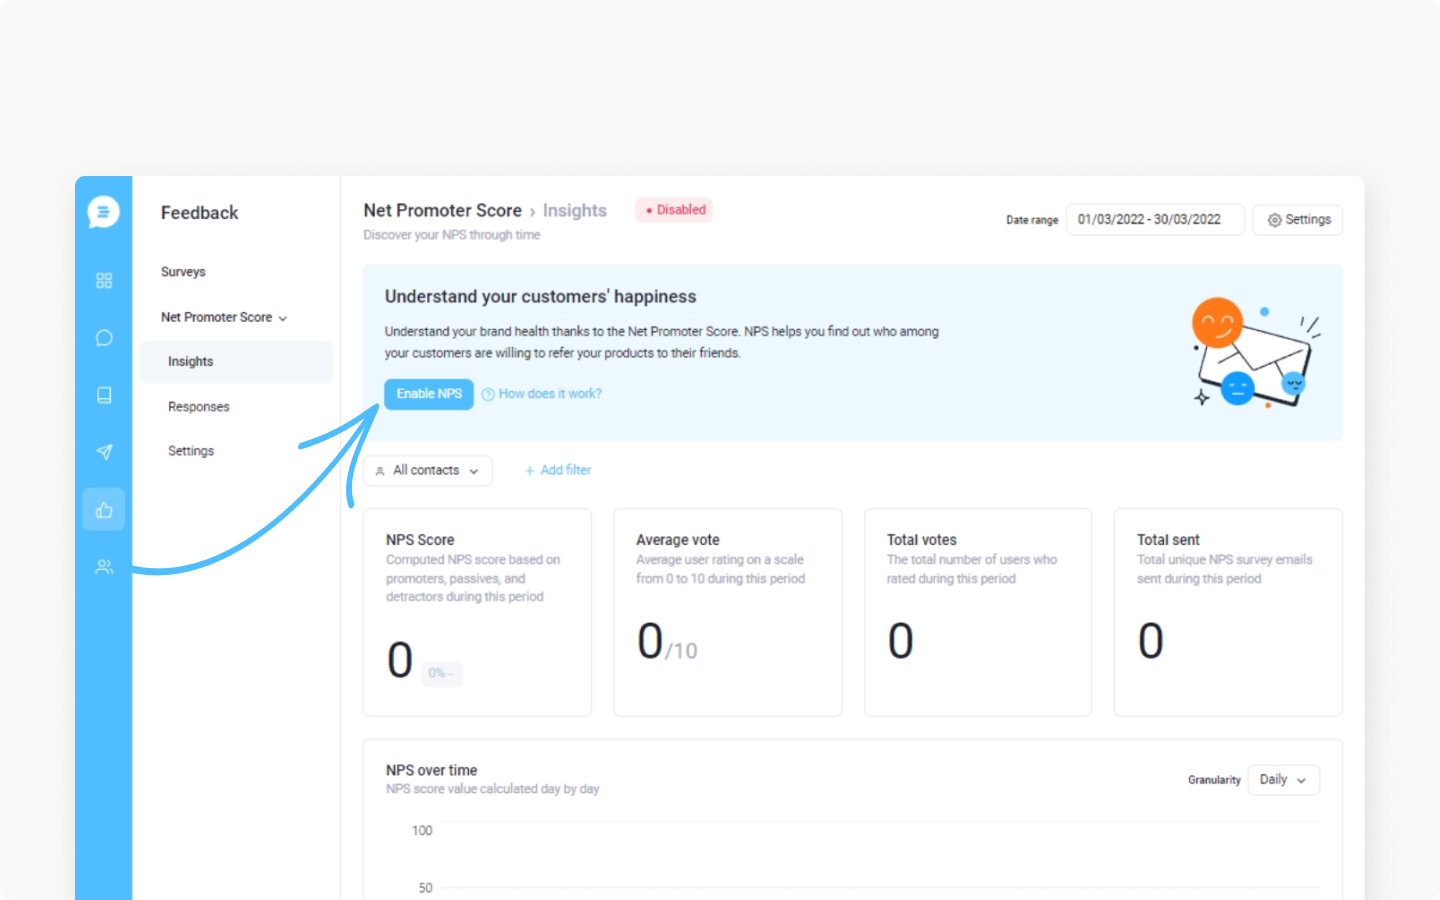Image resolution: width=1440 pixels, height=900 pixels.
Task: Open the How does it work link
Action: [550, 394]
